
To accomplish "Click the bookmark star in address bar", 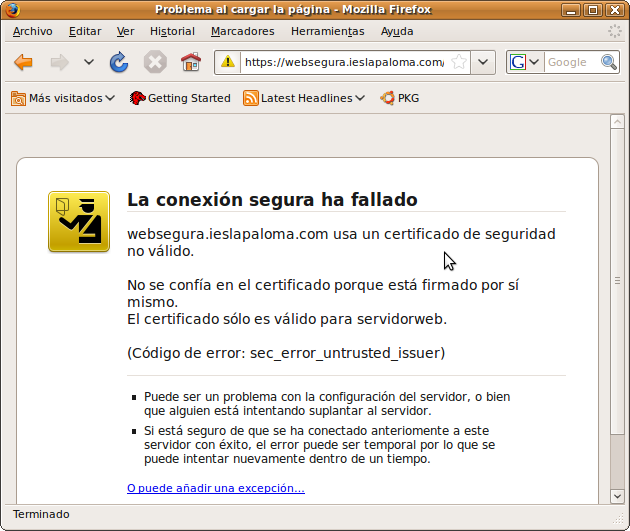I will click(x=458, y=62).
